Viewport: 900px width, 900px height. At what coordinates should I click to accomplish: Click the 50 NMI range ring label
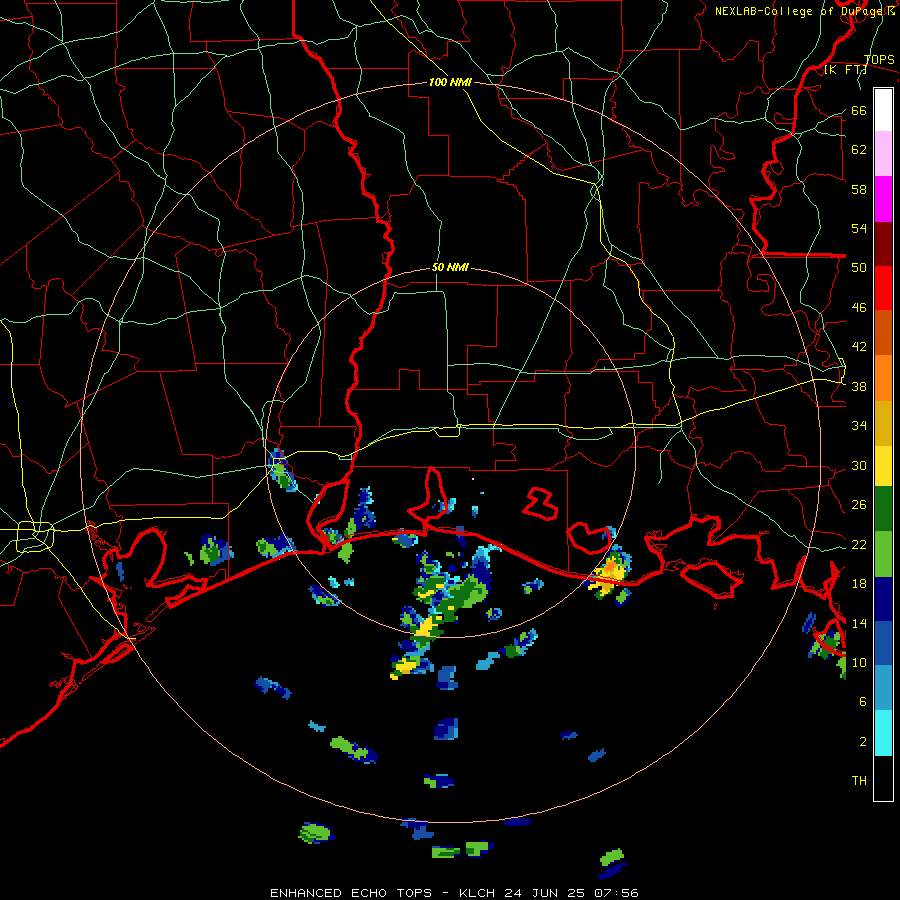[x=450, y=267]
